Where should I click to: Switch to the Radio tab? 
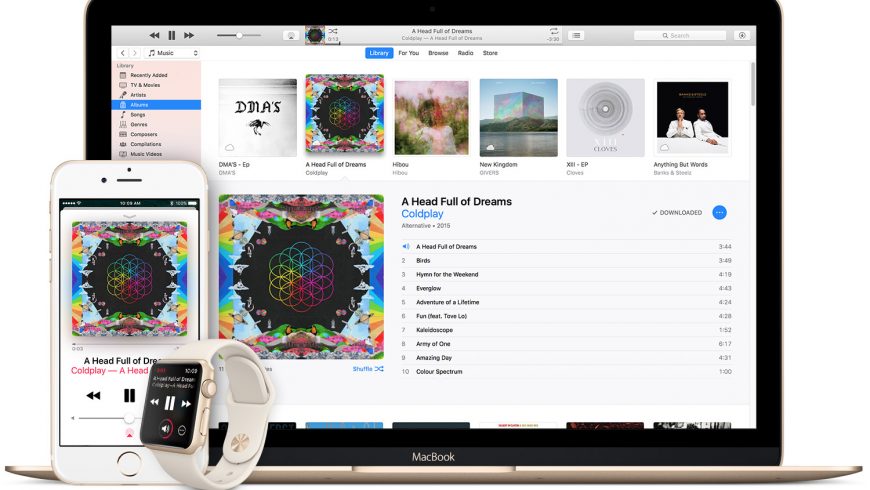click(465, 53)
